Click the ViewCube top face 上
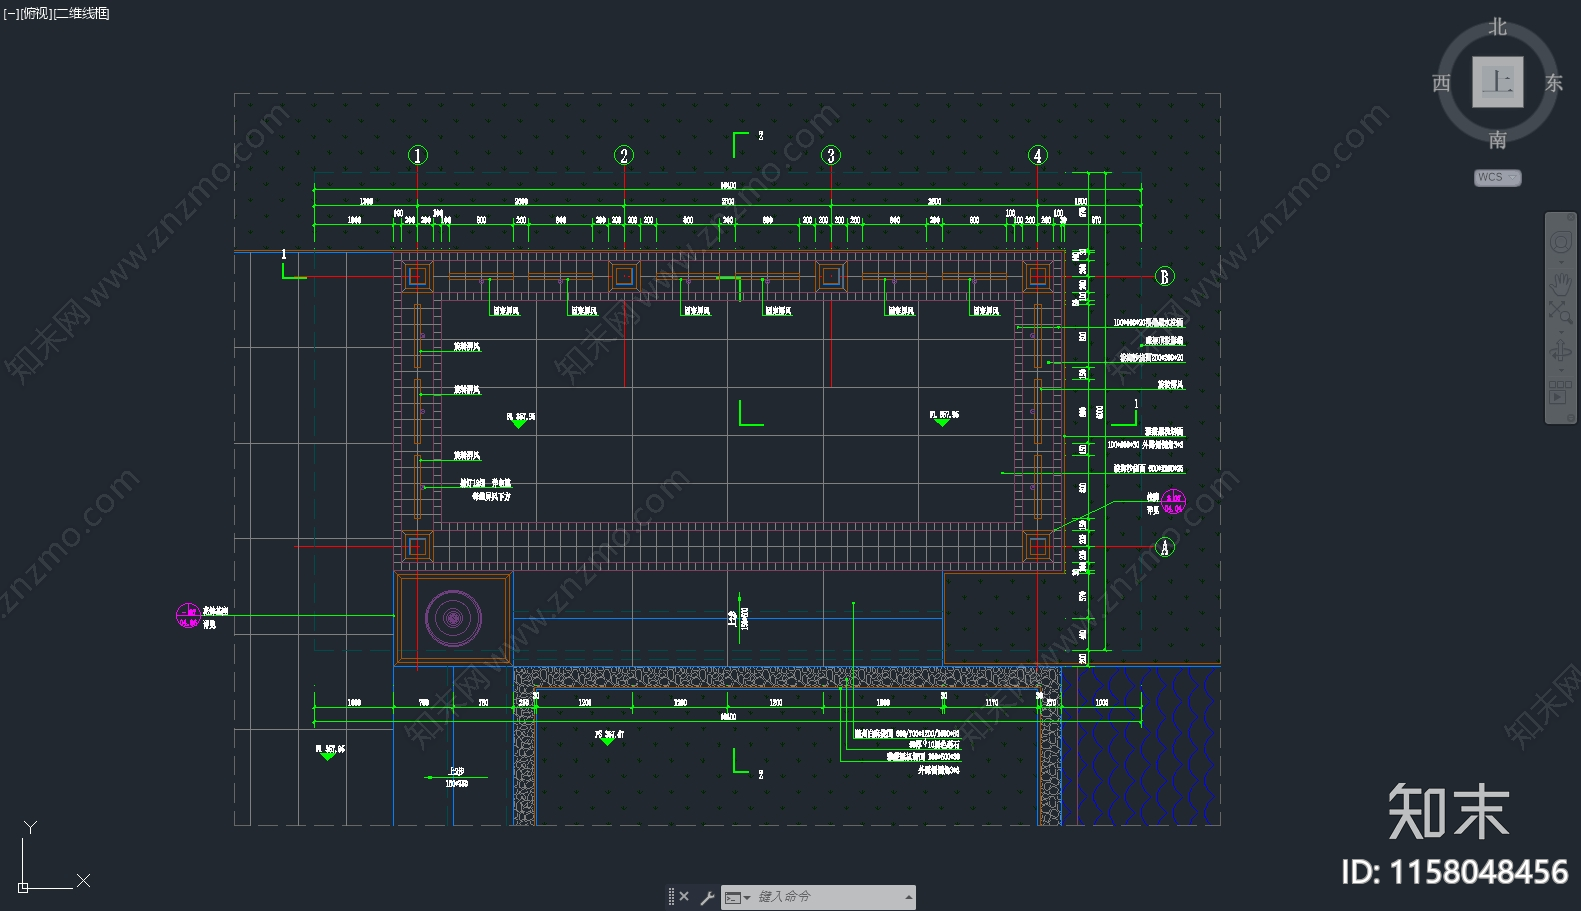 click(x=1497, y=82)
